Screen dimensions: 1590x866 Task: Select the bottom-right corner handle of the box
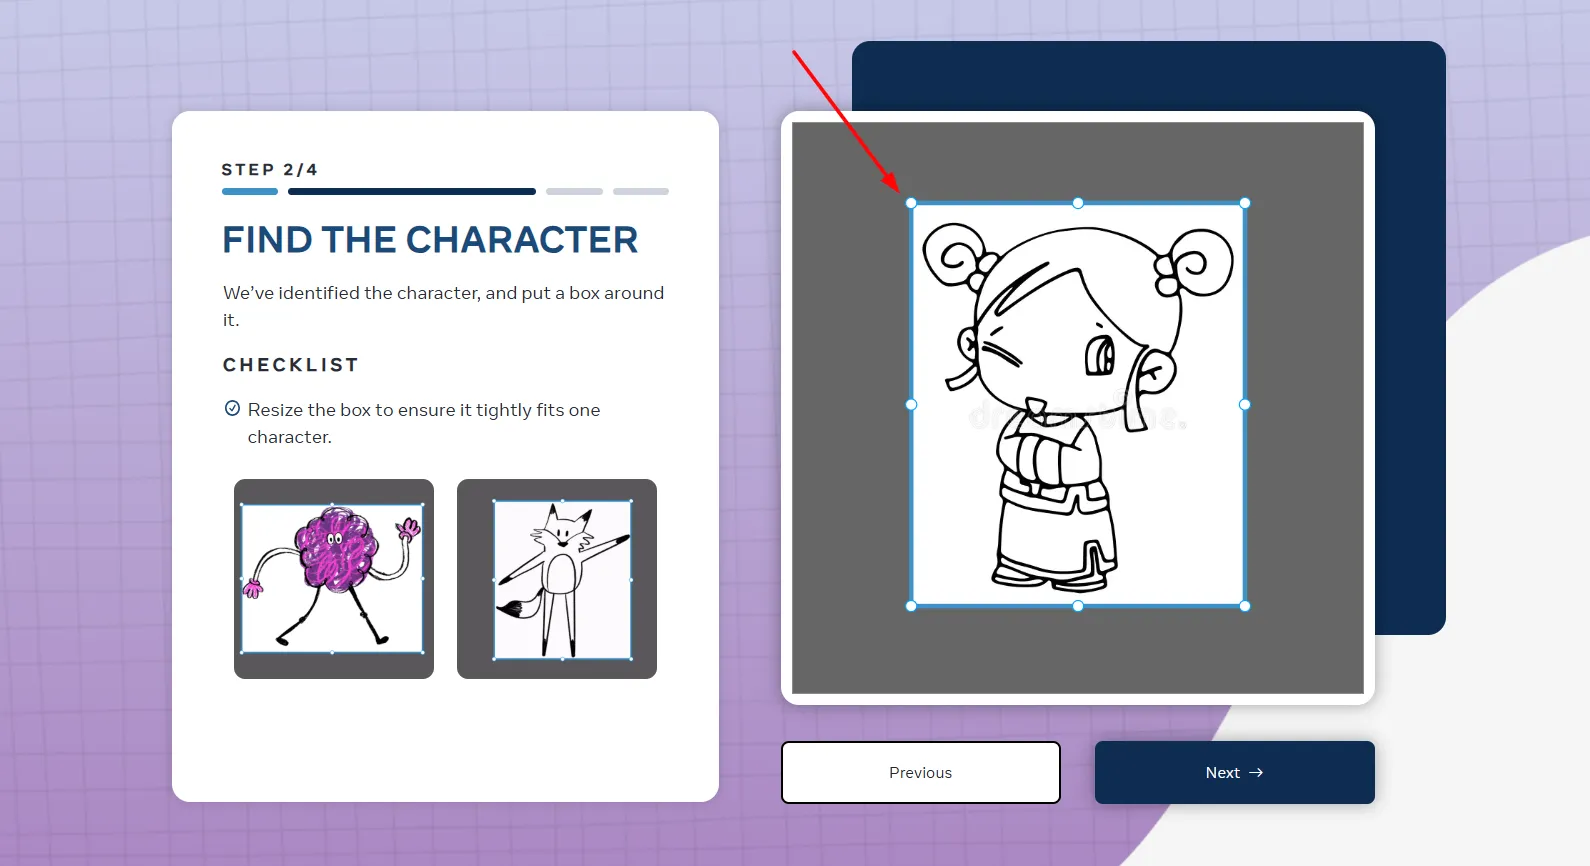pyautogui.click(x=1245, y=606)
